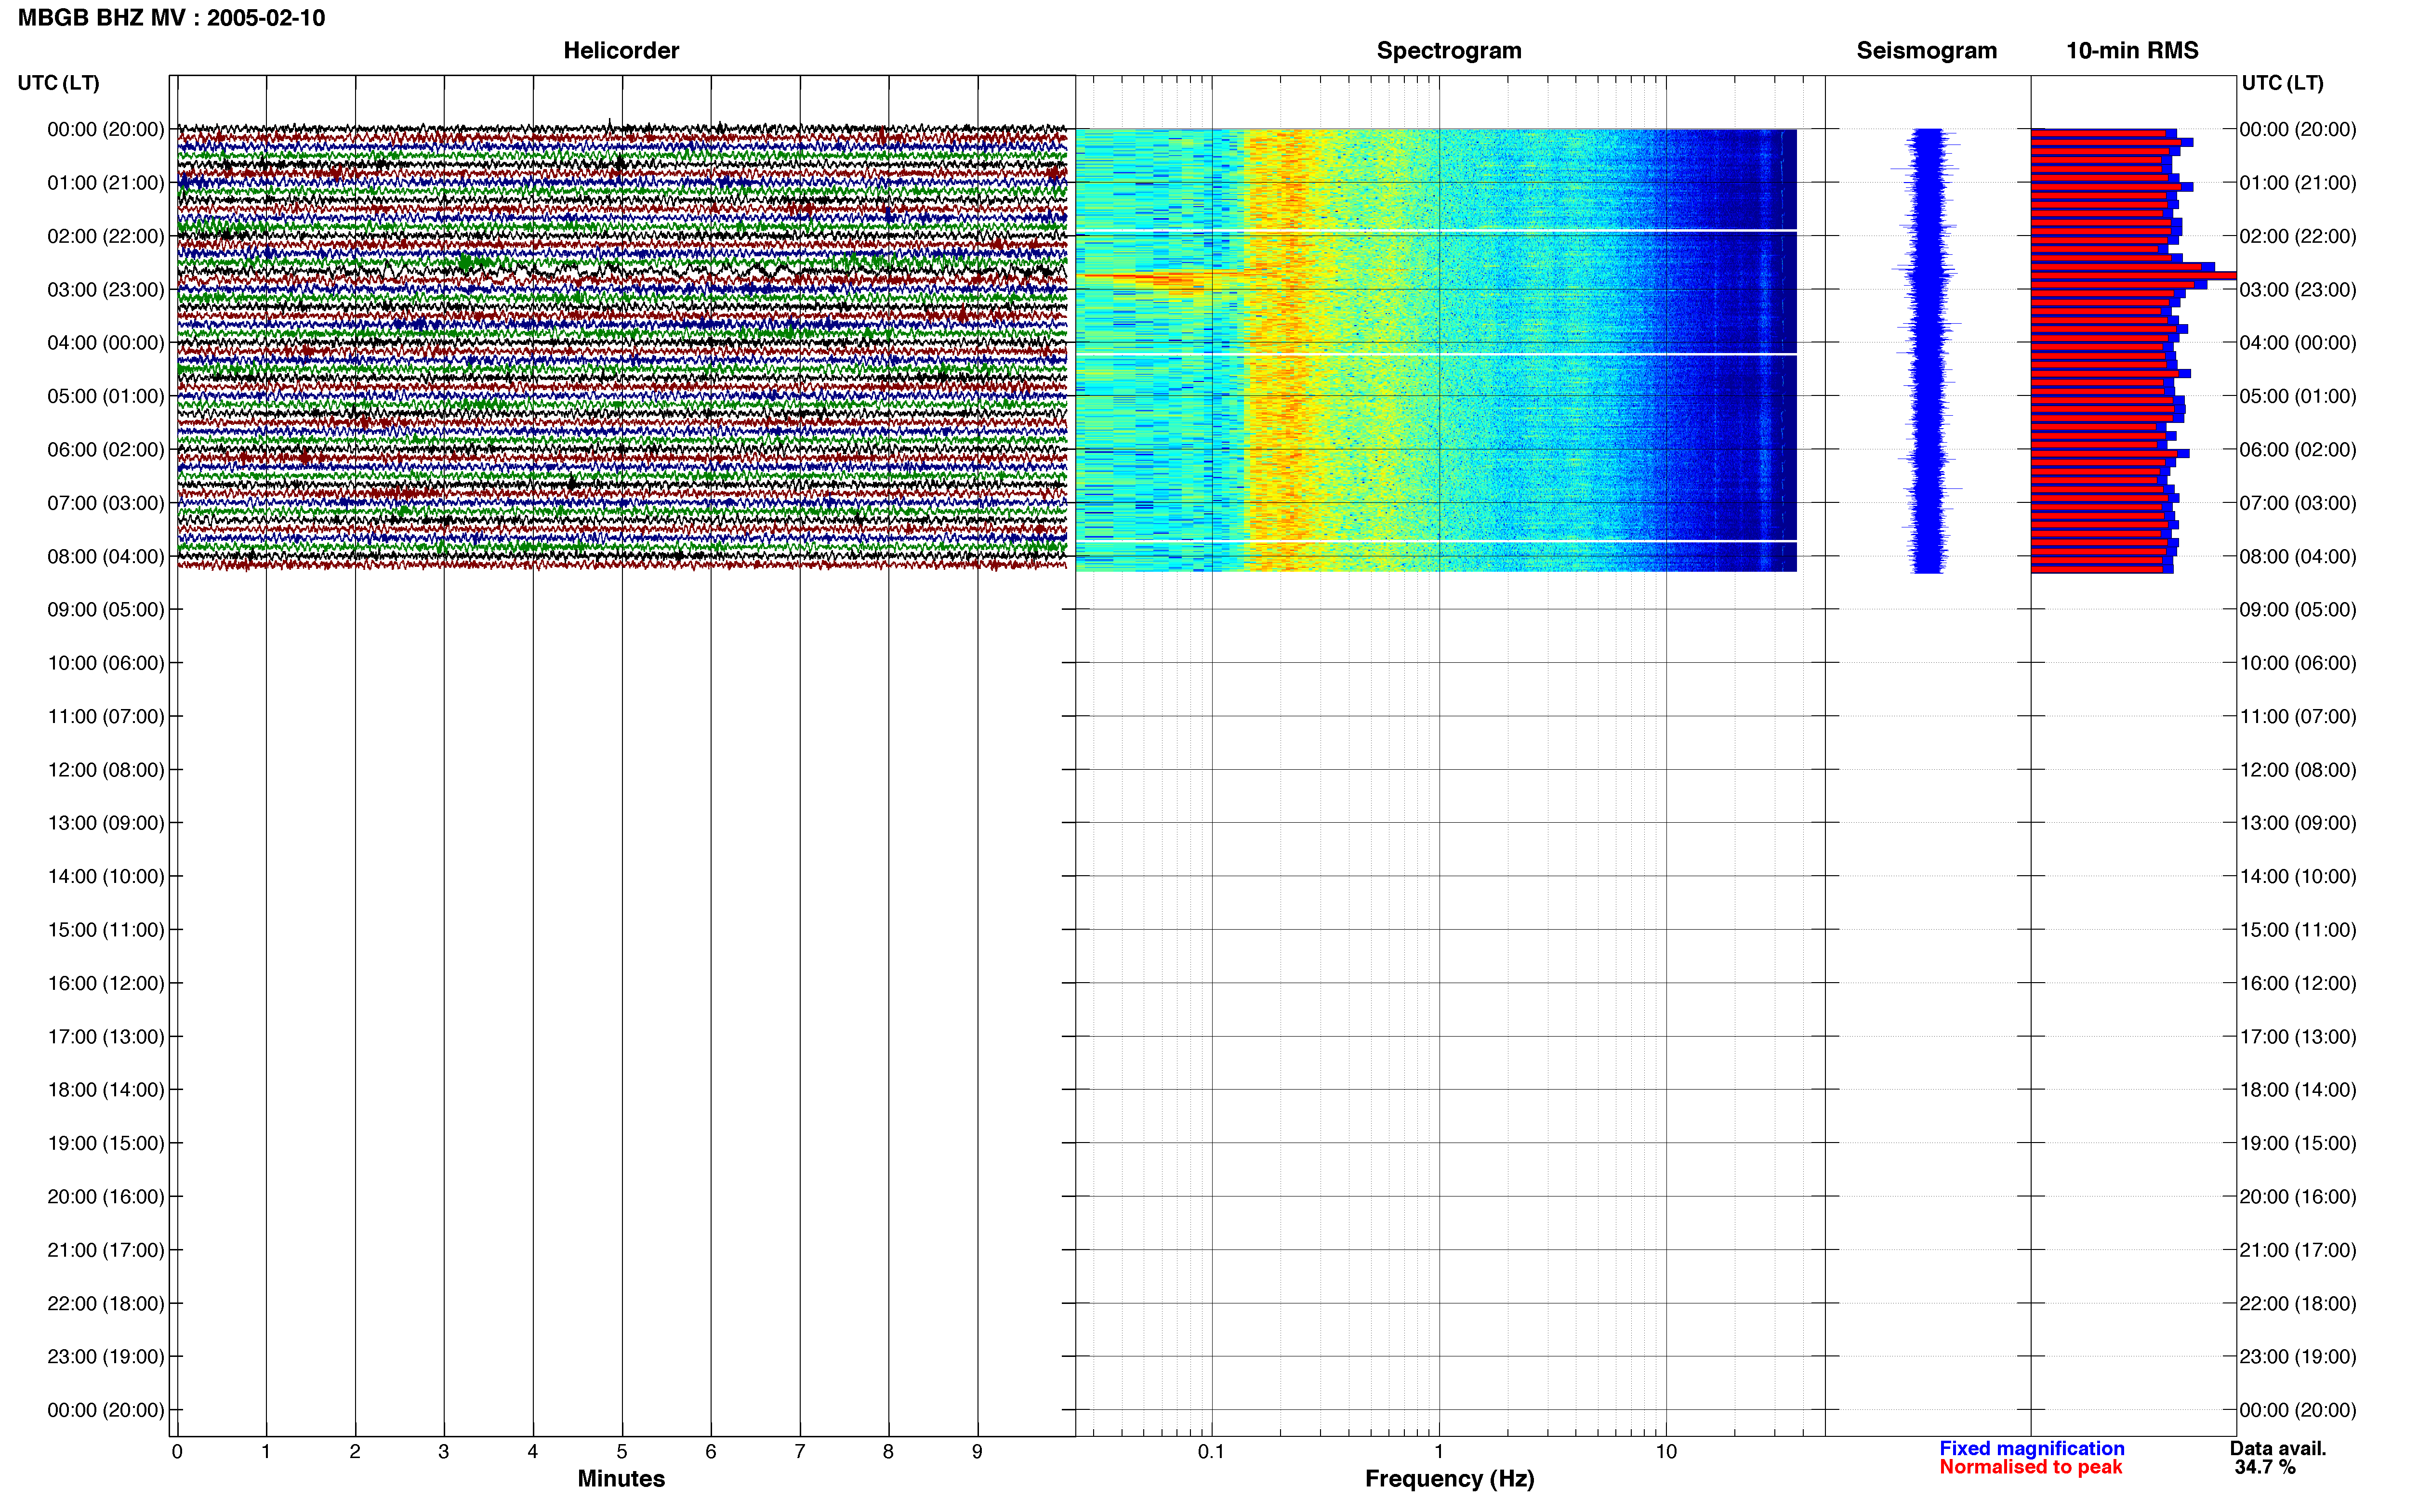The image size is (2418, 1512).
Task: Select the blue 'Fixed magnification' legend text
Action: [2032, 1448]
